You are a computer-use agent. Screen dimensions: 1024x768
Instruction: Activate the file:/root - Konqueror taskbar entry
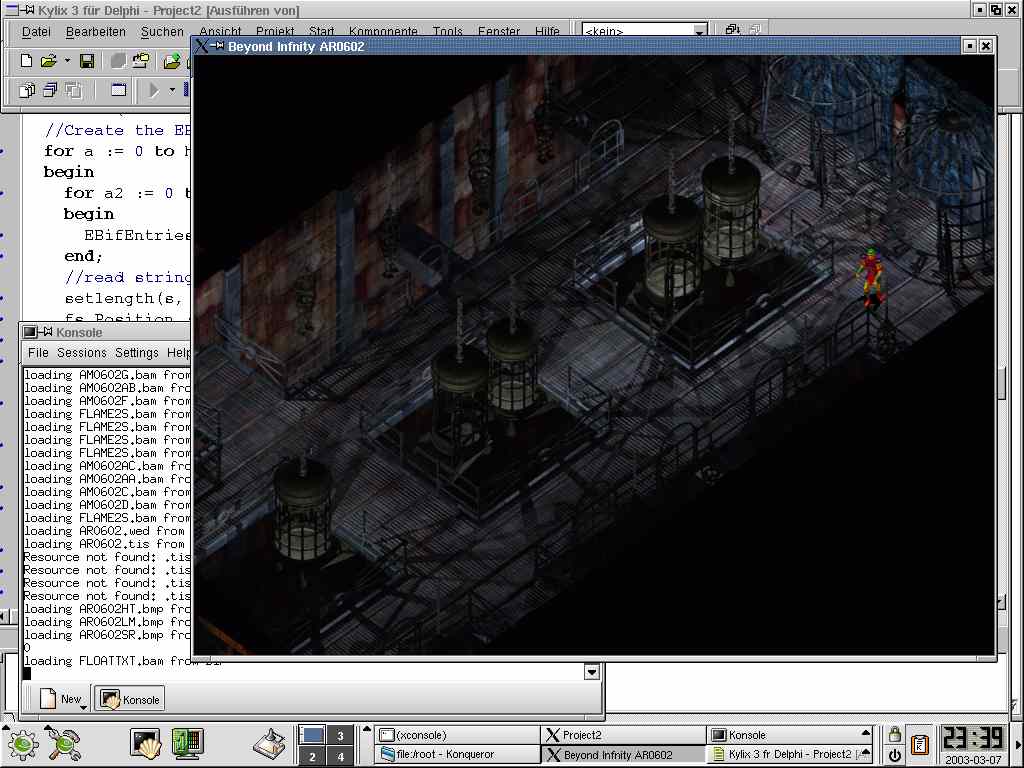click(x=457, y=754)
